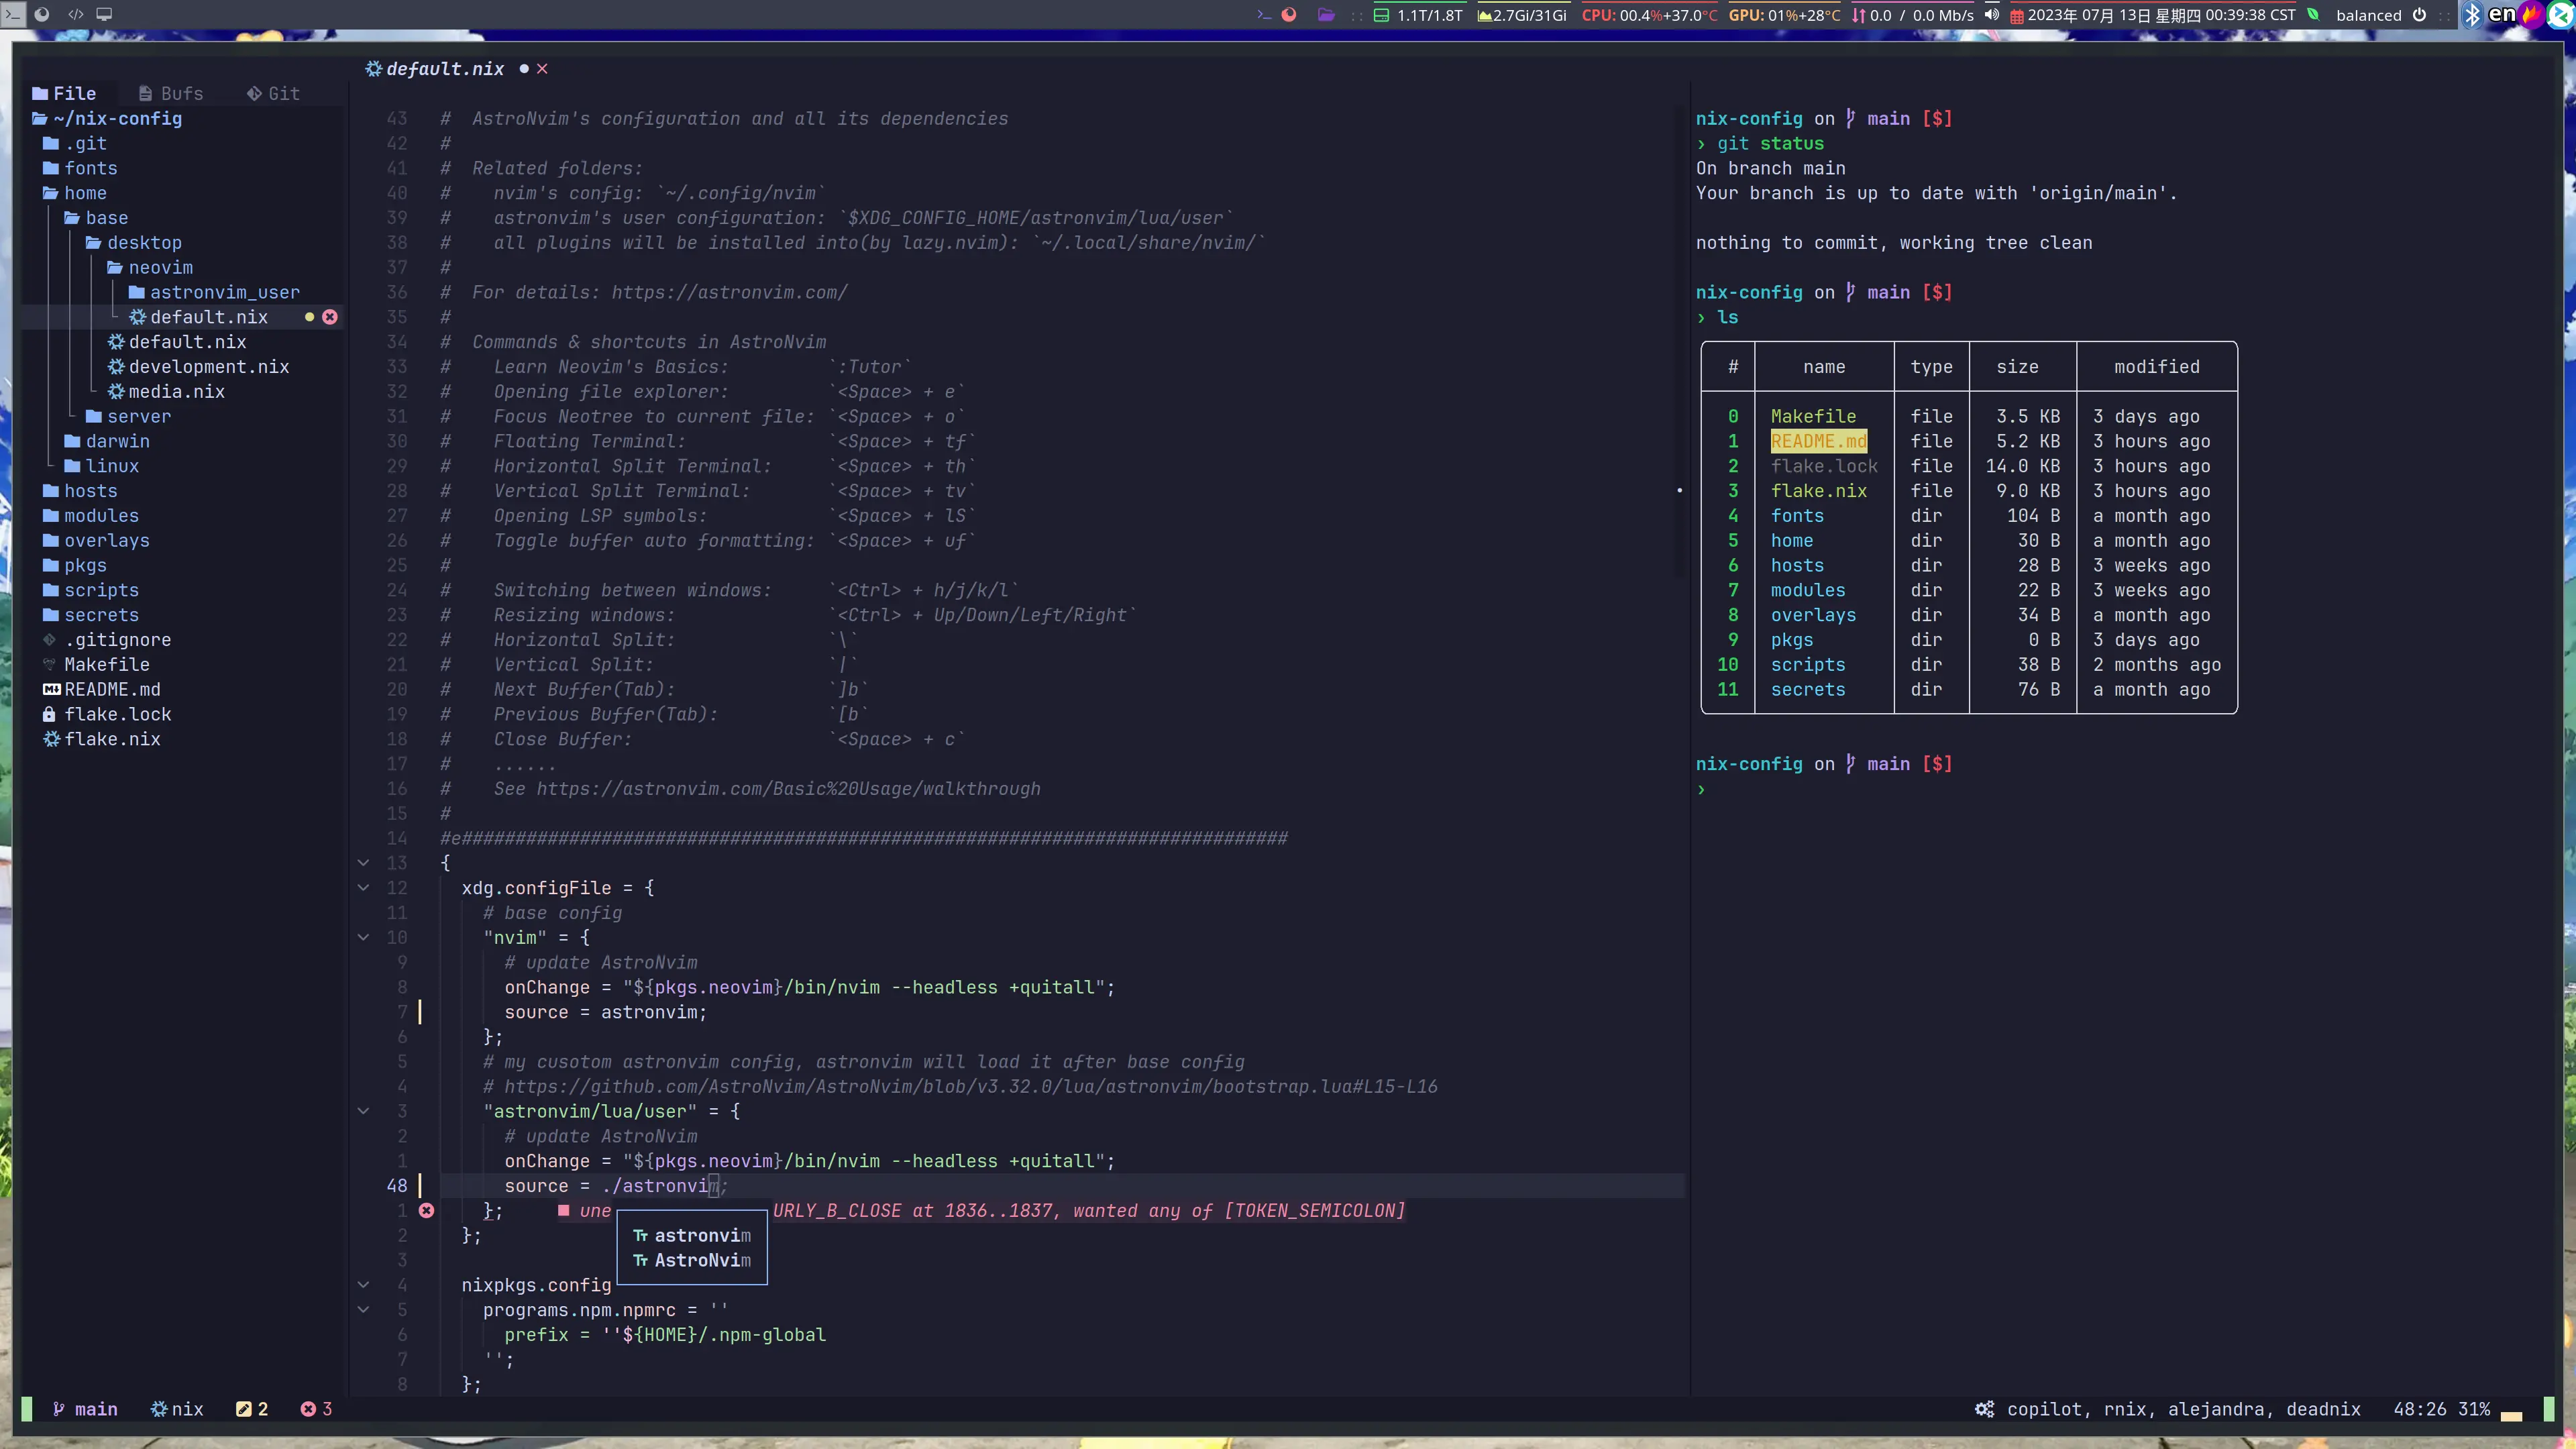
Task: Close the default.nix buffer tab
Action: pos(542,69)
